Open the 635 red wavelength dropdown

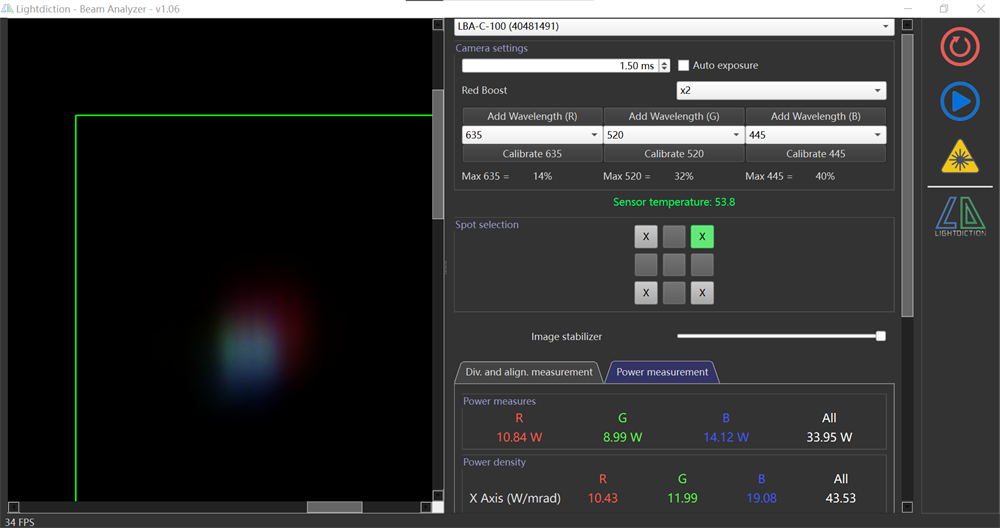point(531,135)
